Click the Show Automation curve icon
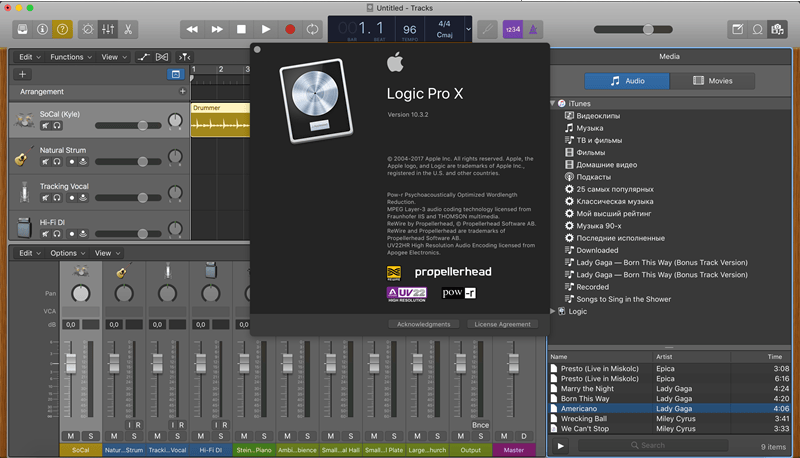The height and width of the screenshot is (458, 800). tap(143, 57)
